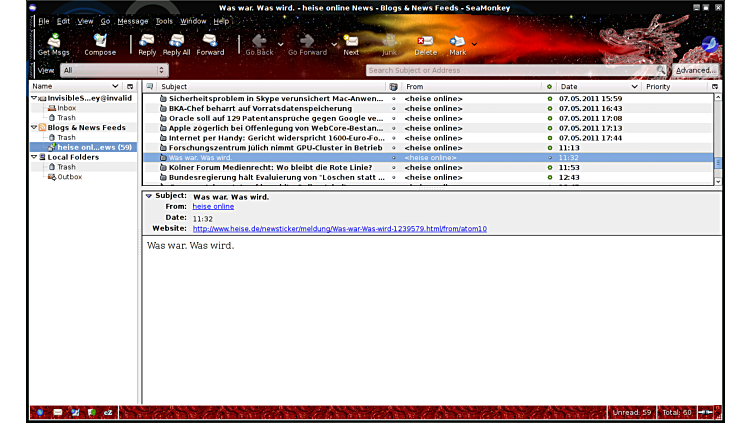Click the Get Msgs toolbar icon

point(50,44)
